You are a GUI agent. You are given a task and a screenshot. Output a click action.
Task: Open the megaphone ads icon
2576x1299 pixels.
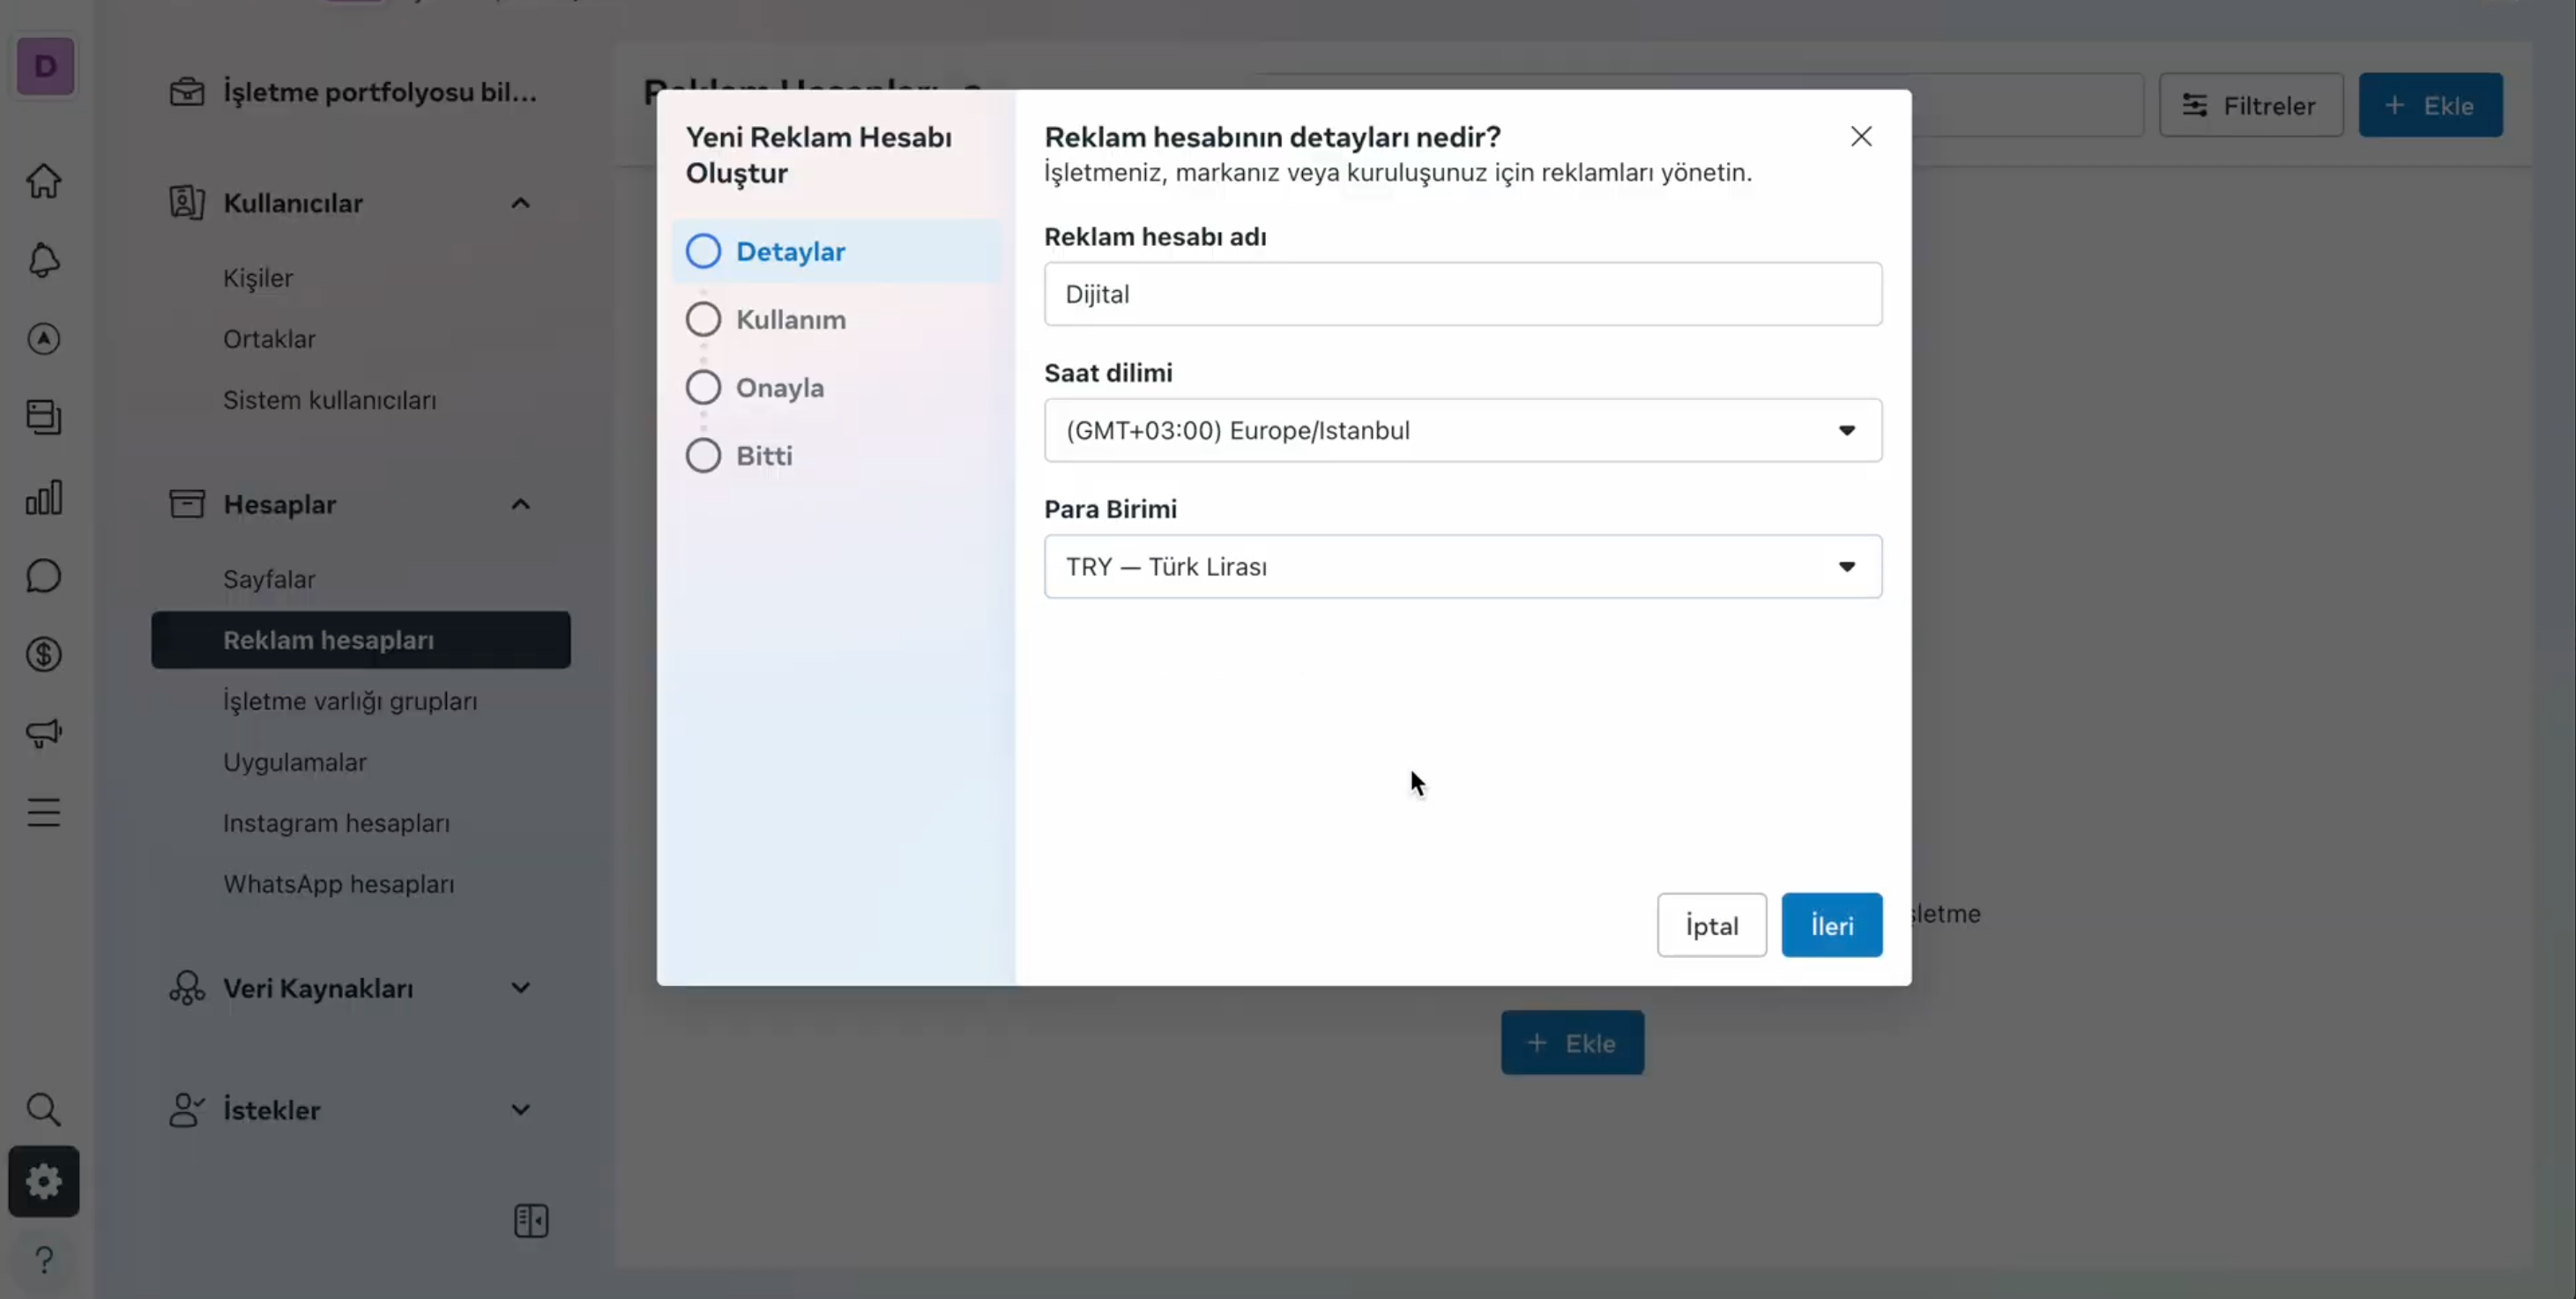pyautogui.click(x=44, y=733)
